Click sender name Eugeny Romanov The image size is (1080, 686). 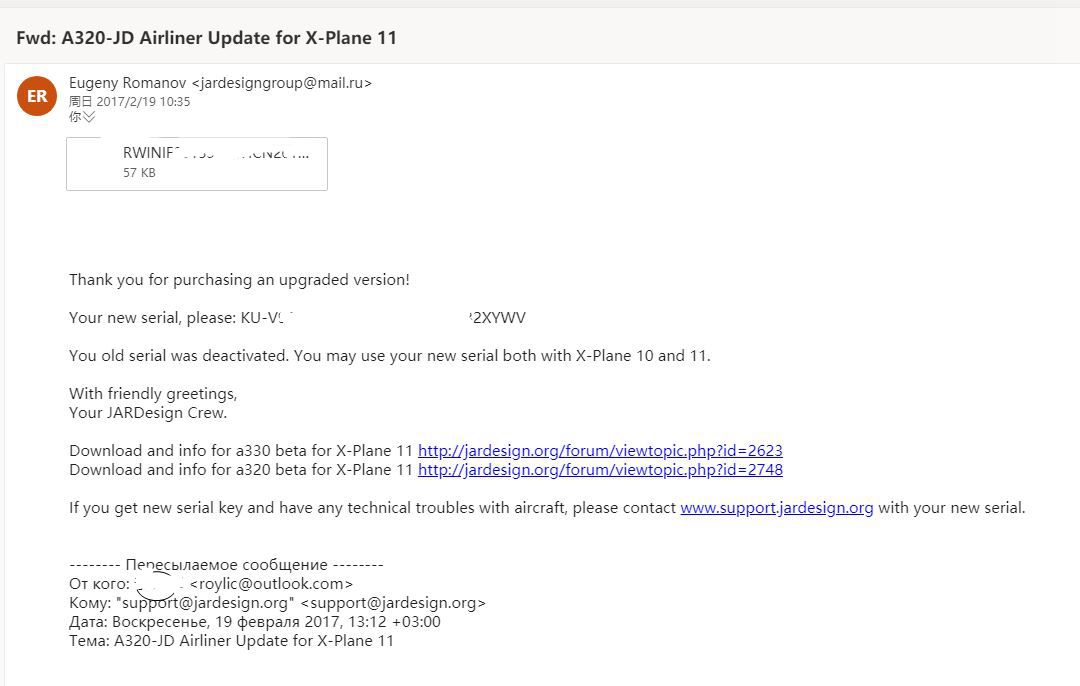click(x=127, y=83)
